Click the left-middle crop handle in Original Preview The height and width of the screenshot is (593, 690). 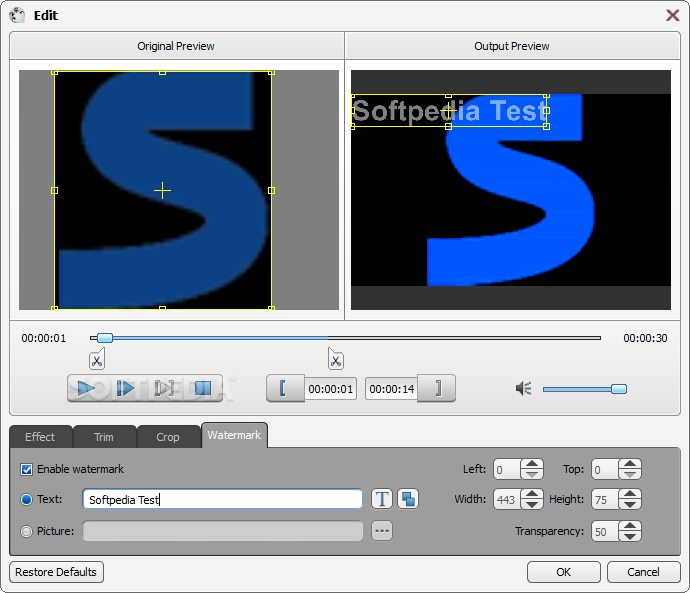(55, 190)
